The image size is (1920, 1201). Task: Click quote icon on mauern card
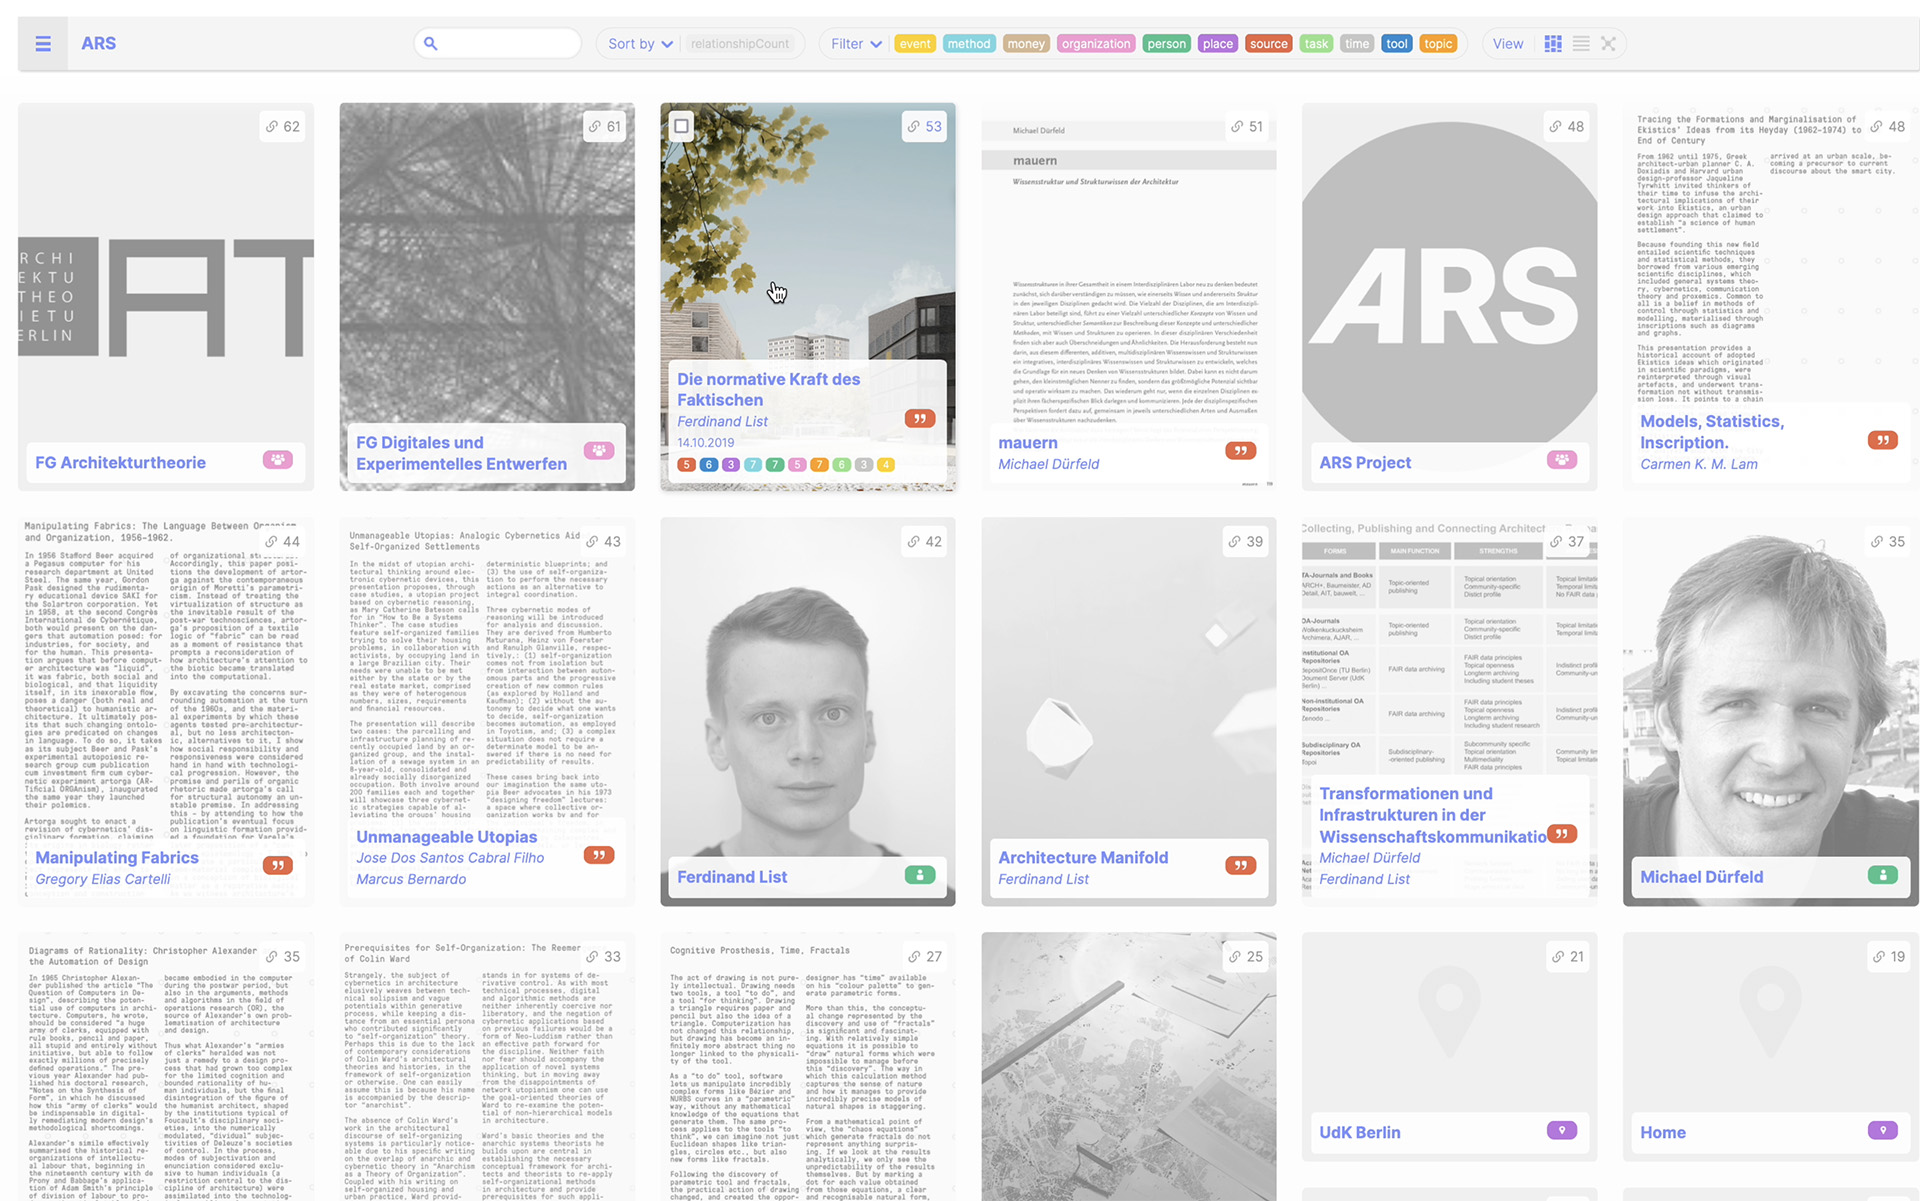(1240, 450)
